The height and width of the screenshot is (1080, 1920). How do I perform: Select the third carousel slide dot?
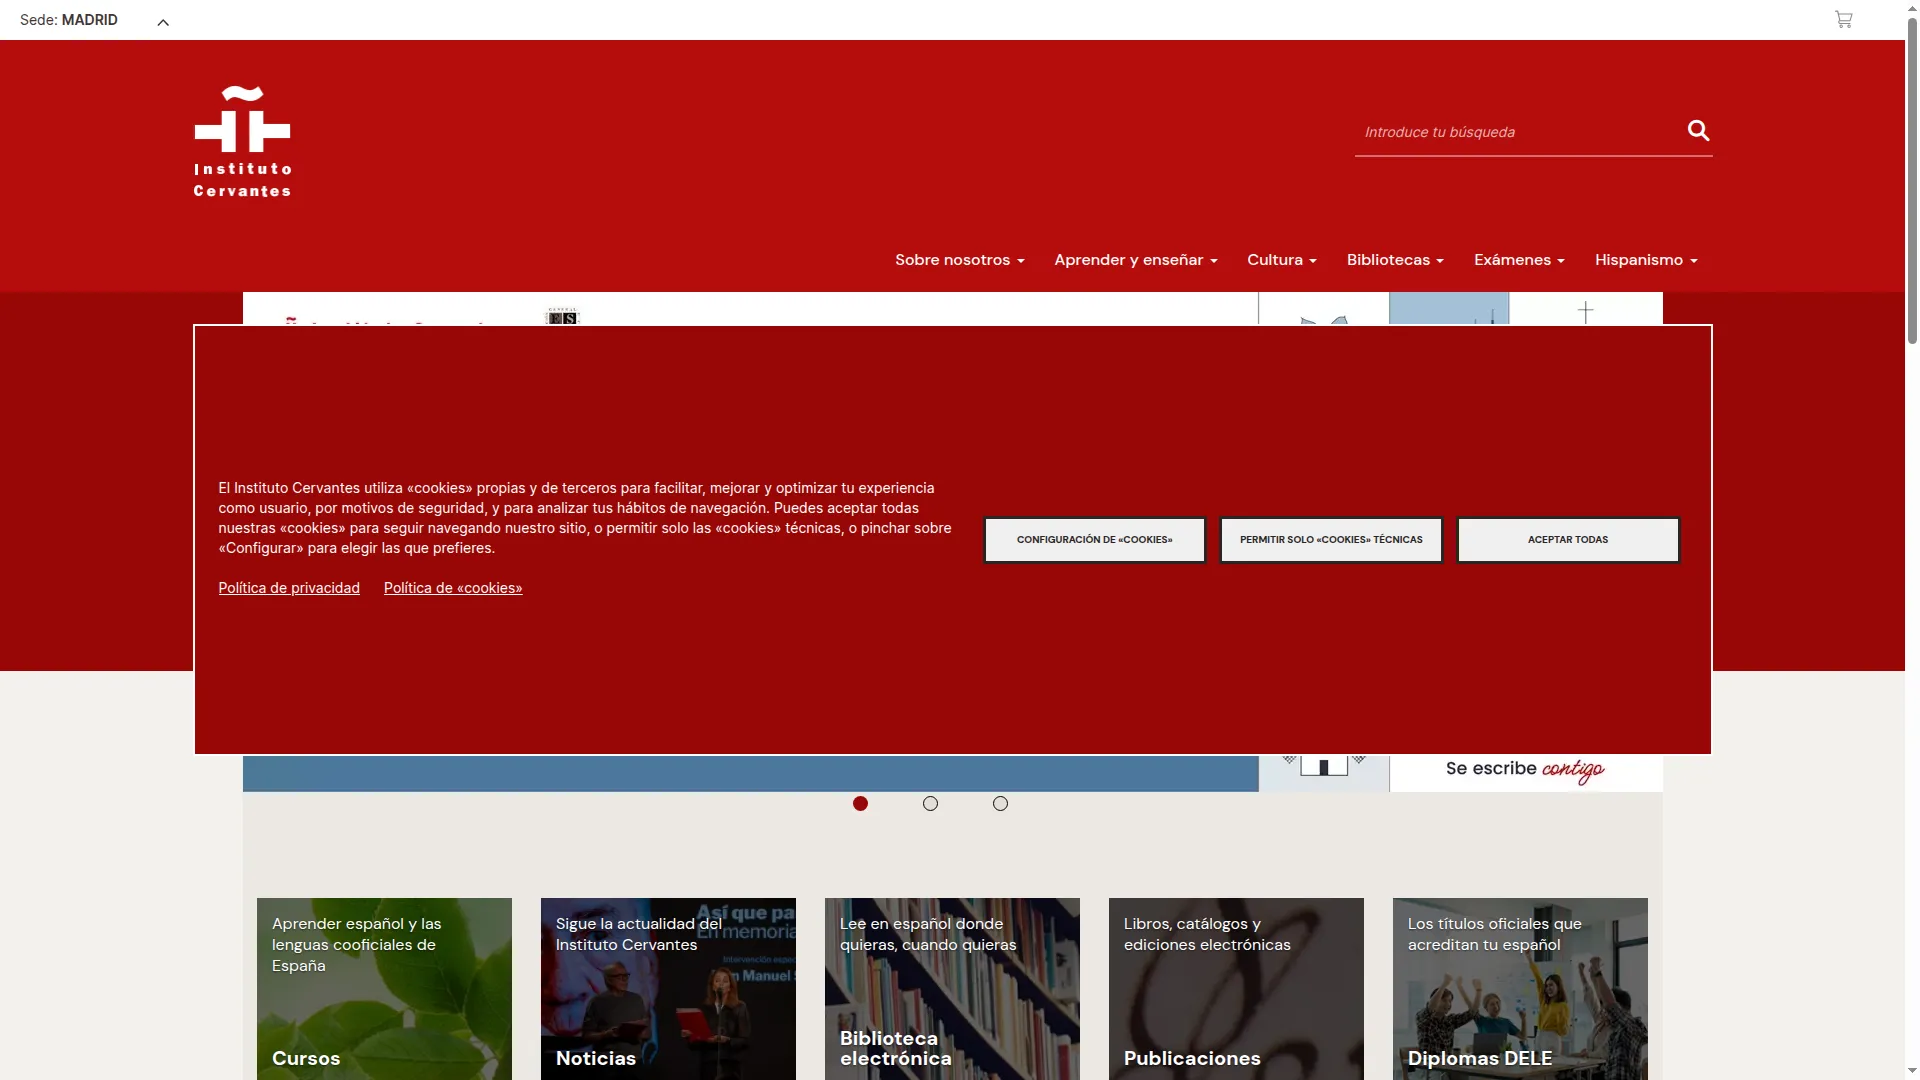(1000, 804)
